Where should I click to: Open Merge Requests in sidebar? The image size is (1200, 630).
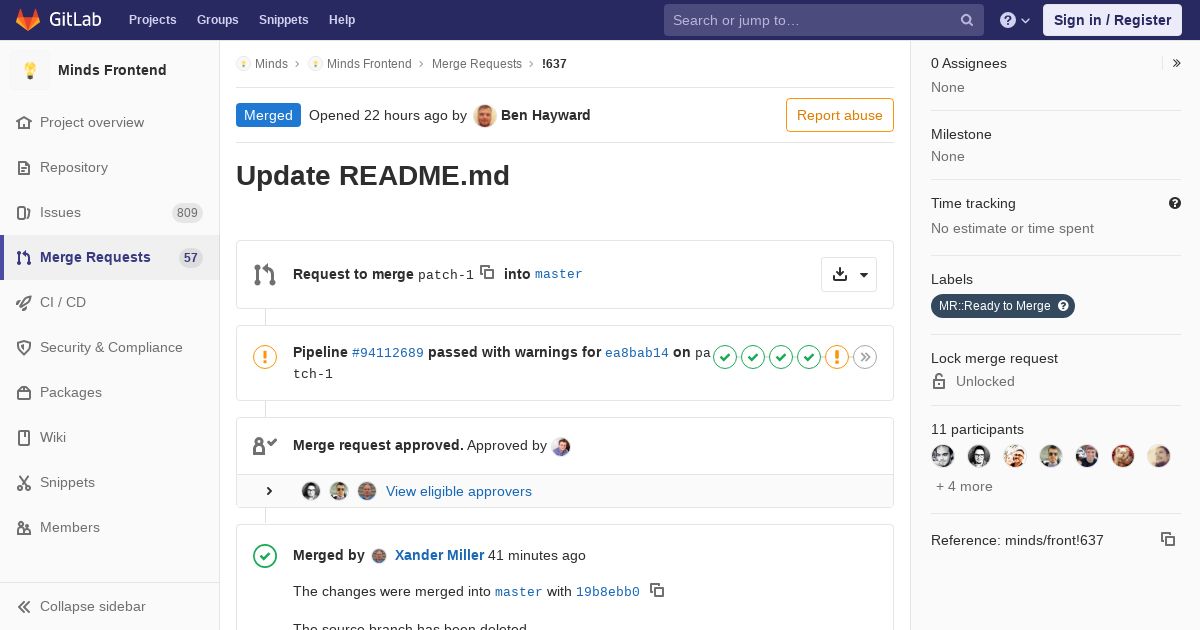click(109, 257)
